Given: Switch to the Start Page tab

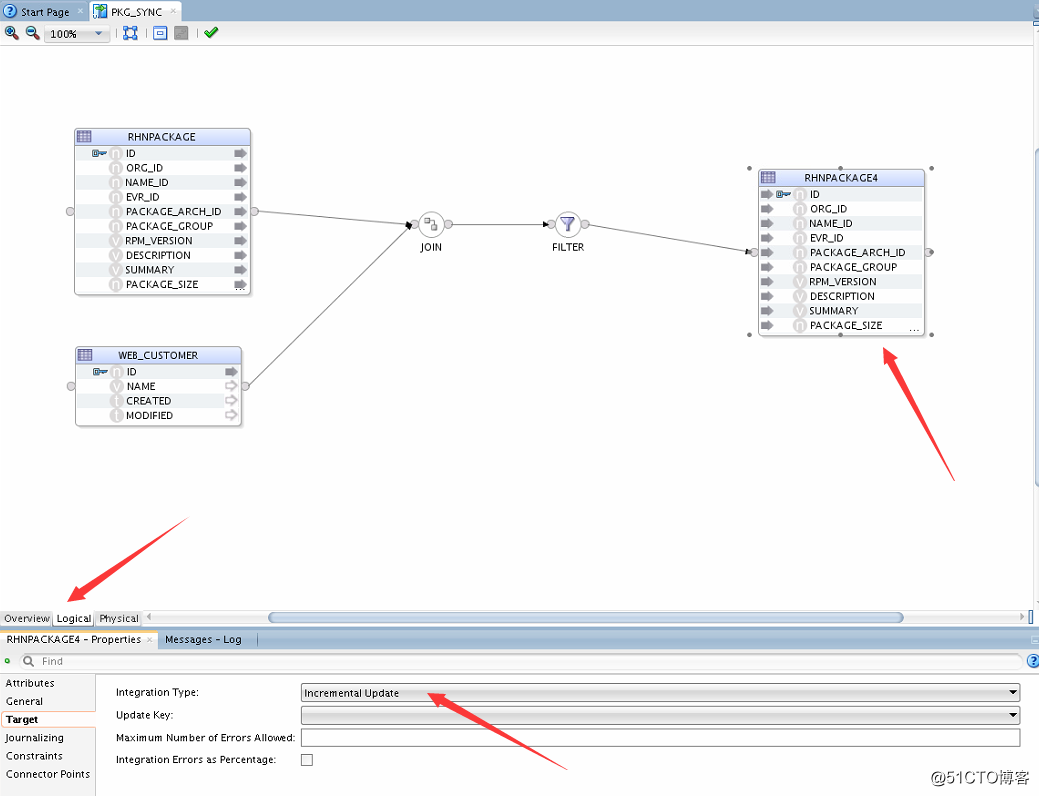Looking at the screenshot, I should tap(44, 12).
